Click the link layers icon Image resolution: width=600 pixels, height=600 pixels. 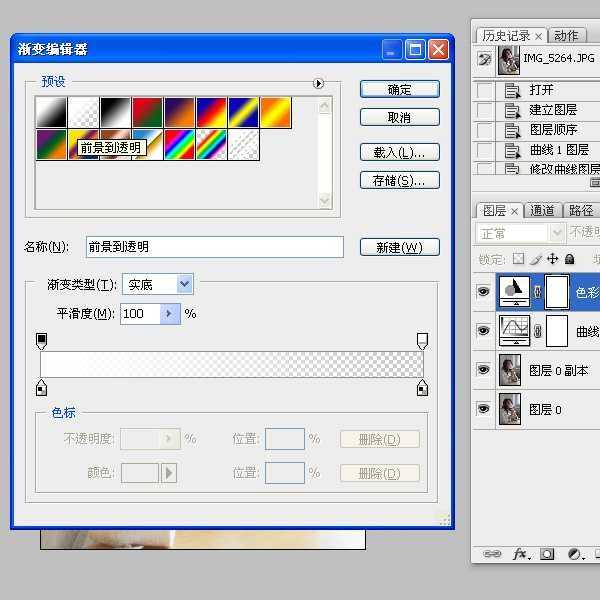click(x=491, y=553)
